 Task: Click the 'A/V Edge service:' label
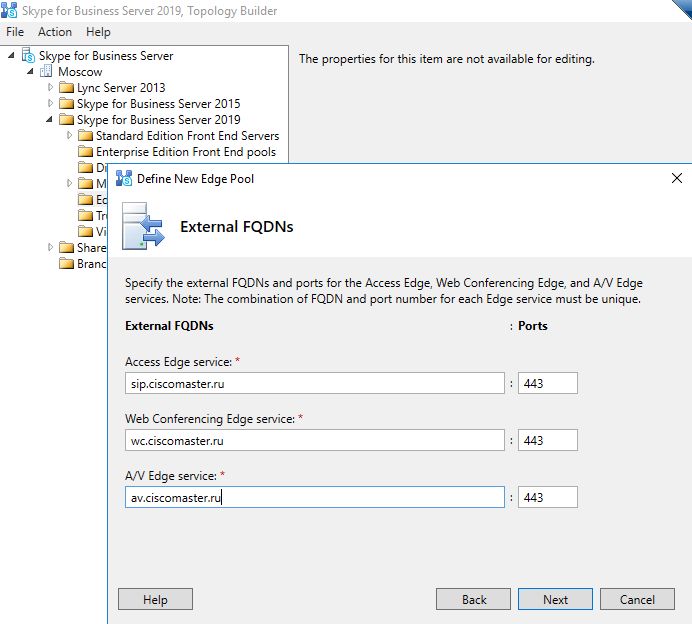(x=171, y=476)
